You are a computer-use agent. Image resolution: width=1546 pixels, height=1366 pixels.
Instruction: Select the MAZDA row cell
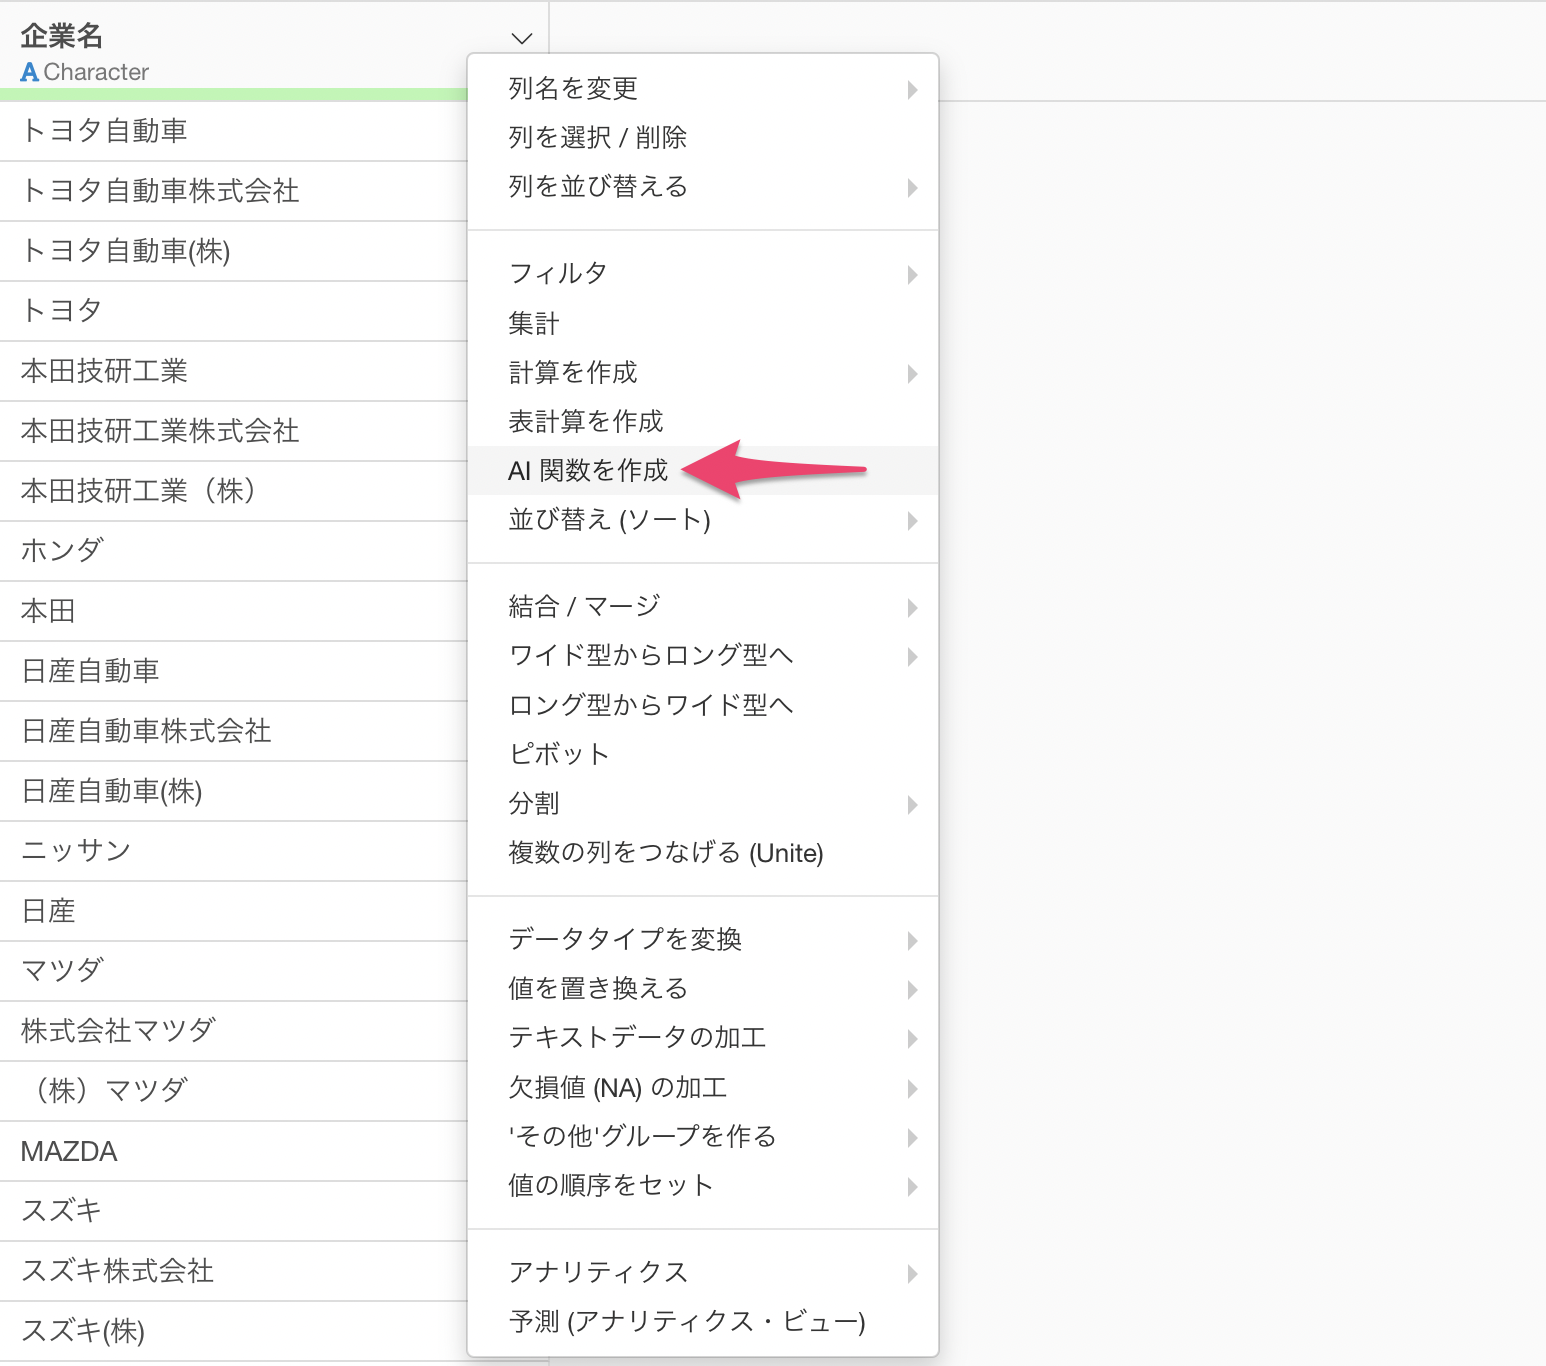[x=69, y=1152]
